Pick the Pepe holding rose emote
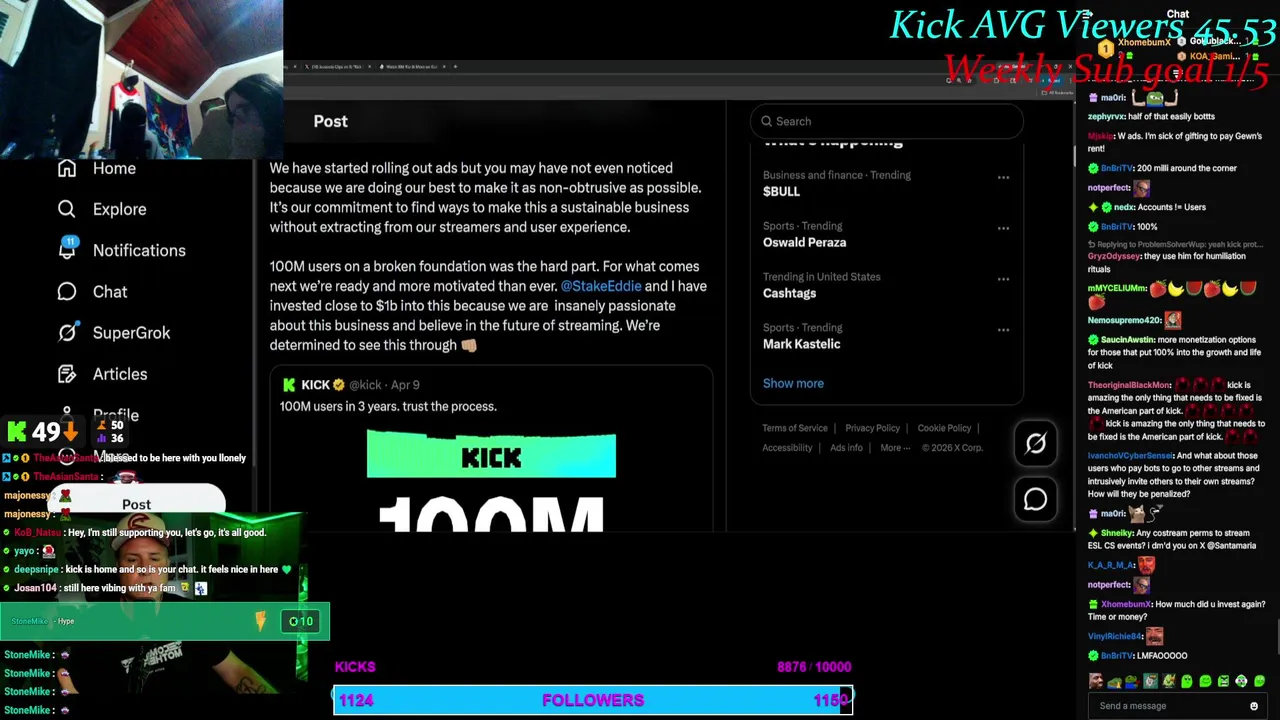Screen dimensions: 1280x720 click(x=1132, y=681)
